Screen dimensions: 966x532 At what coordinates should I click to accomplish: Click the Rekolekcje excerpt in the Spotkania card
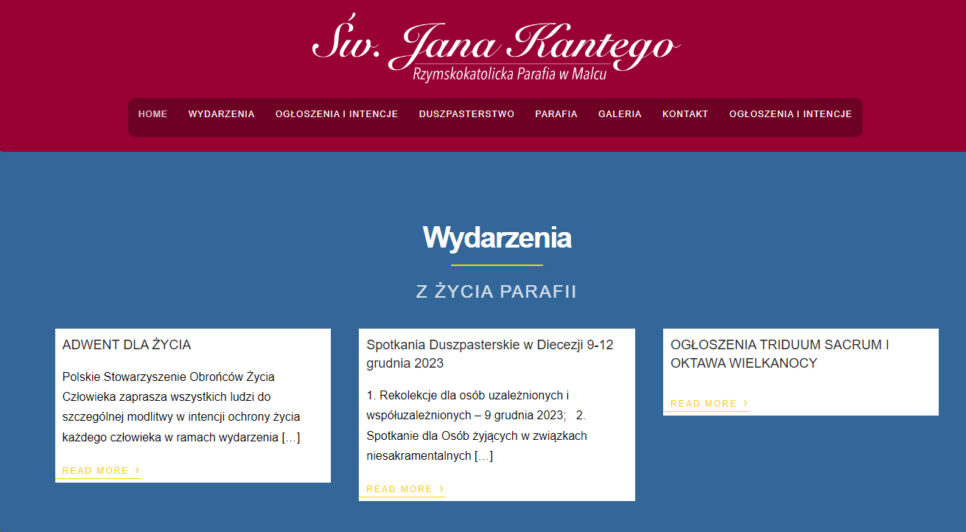click(x=489, y=425)
